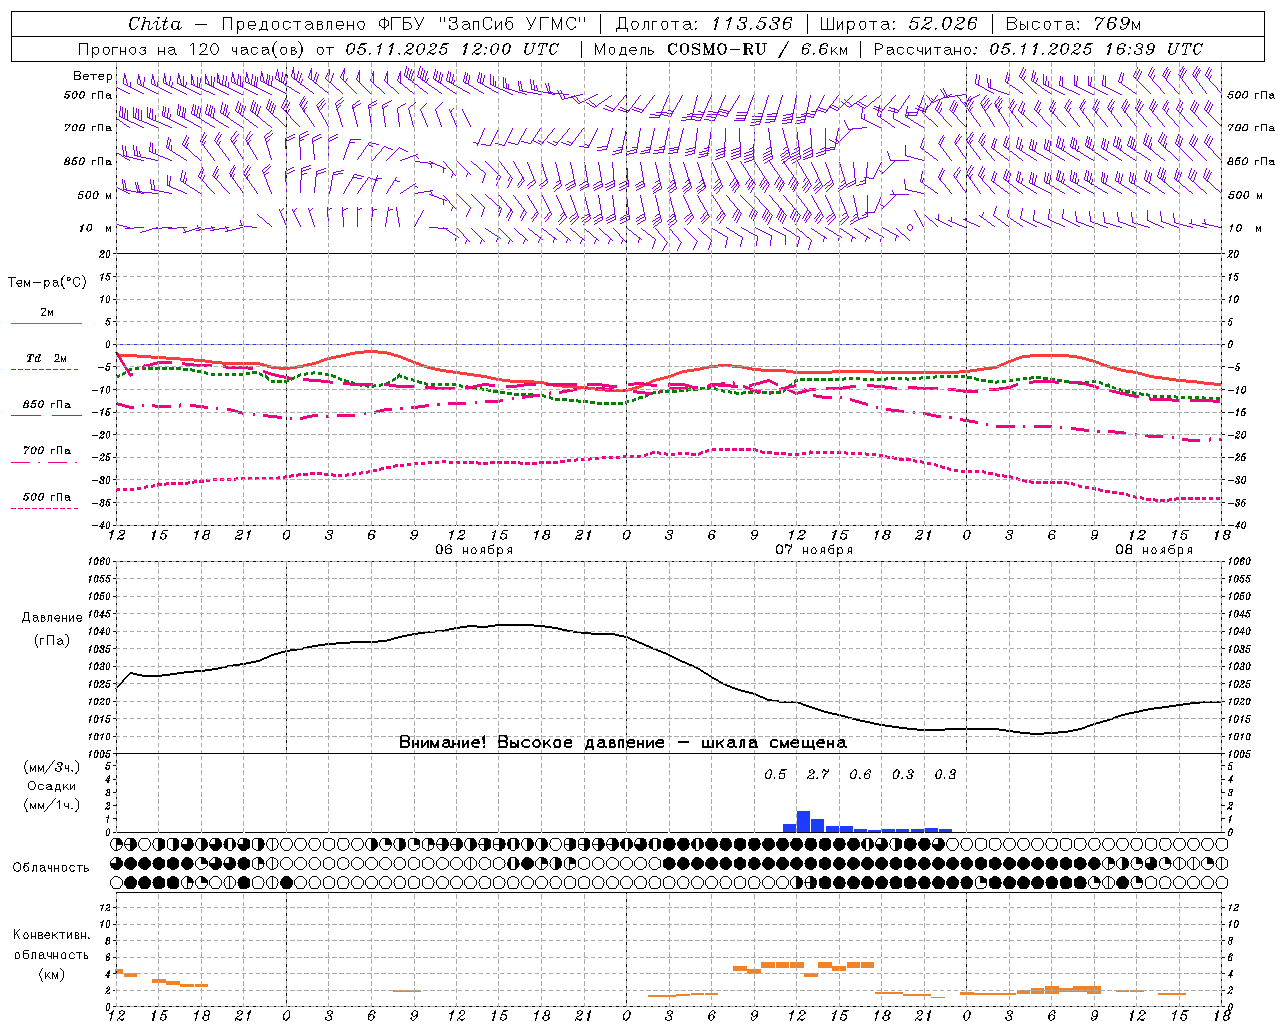Screen dimensions: 1280x1024
Task: Click the 2.7 three-hour precipitation value
Action: pos(818,774)
